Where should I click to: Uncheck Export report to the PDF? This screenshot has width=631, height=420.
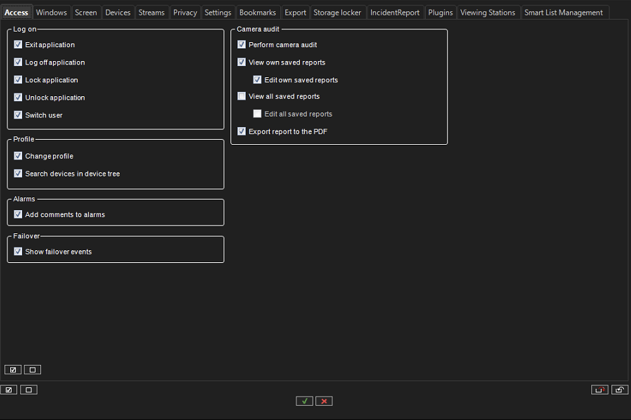(241, 131)
